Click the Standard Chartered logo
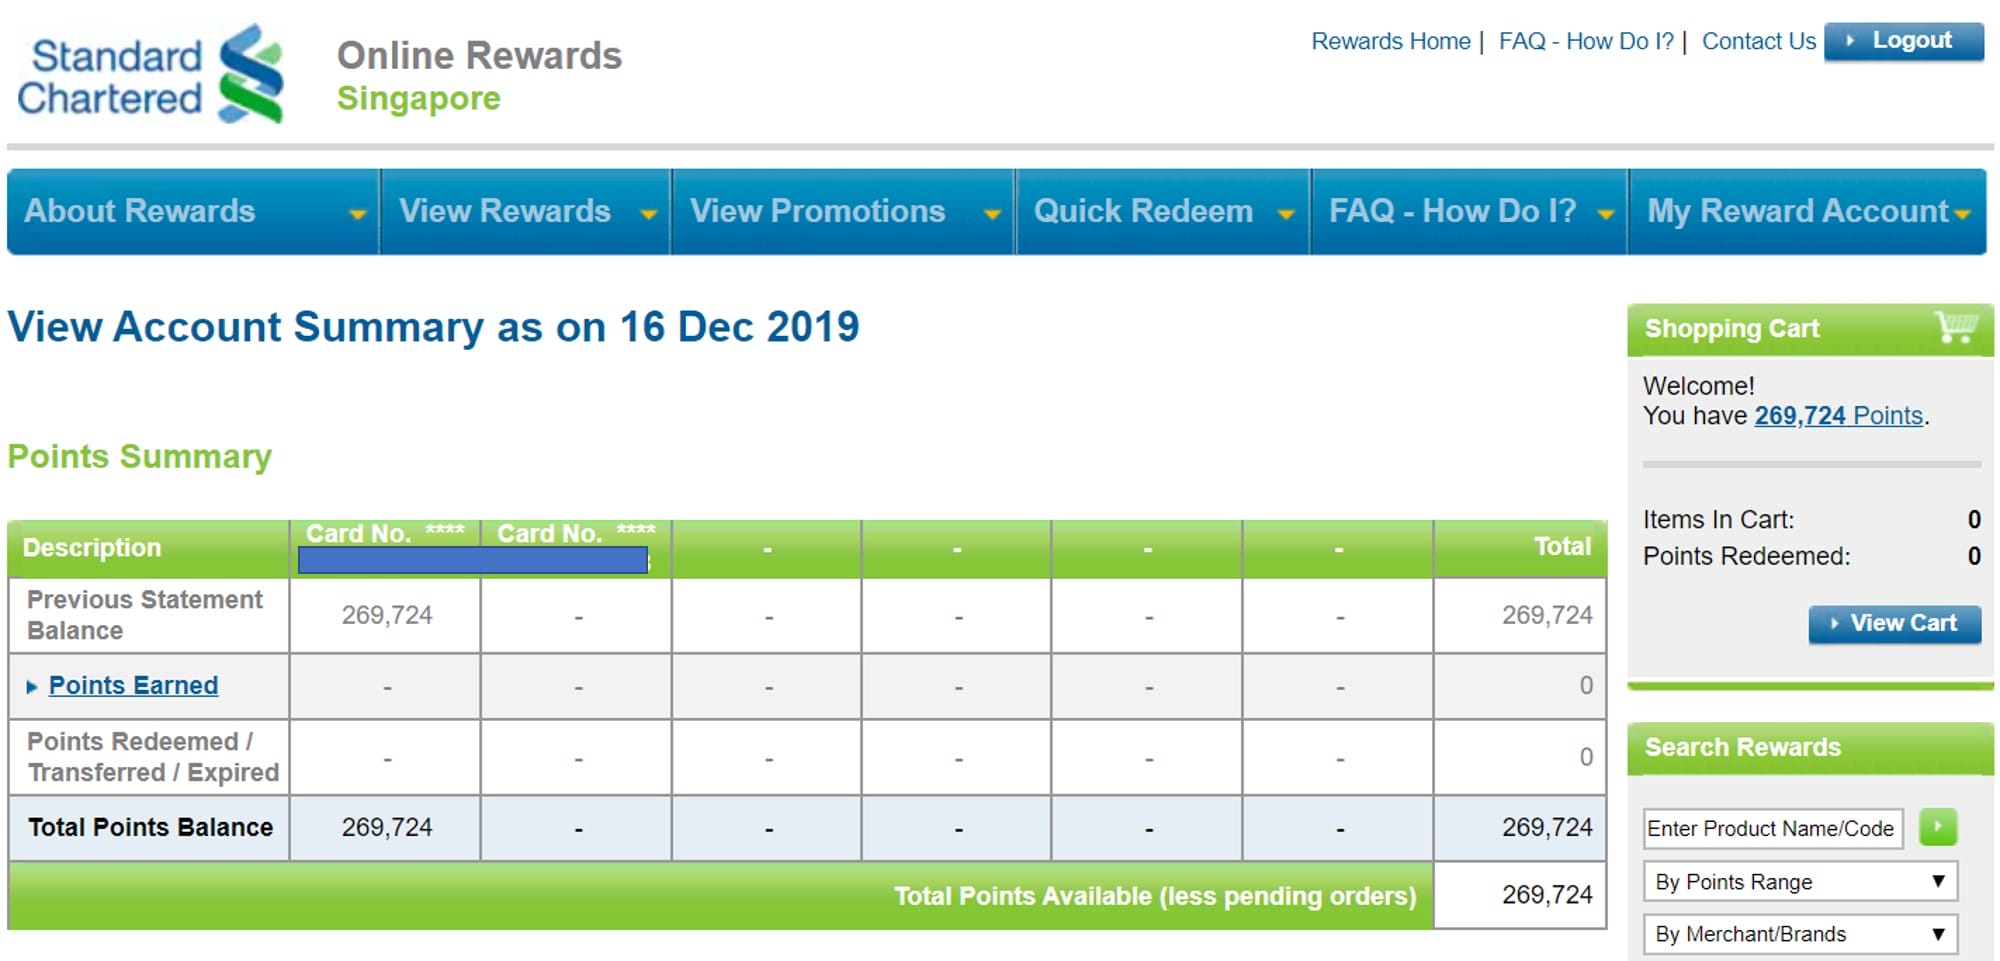 click(150, 76)
